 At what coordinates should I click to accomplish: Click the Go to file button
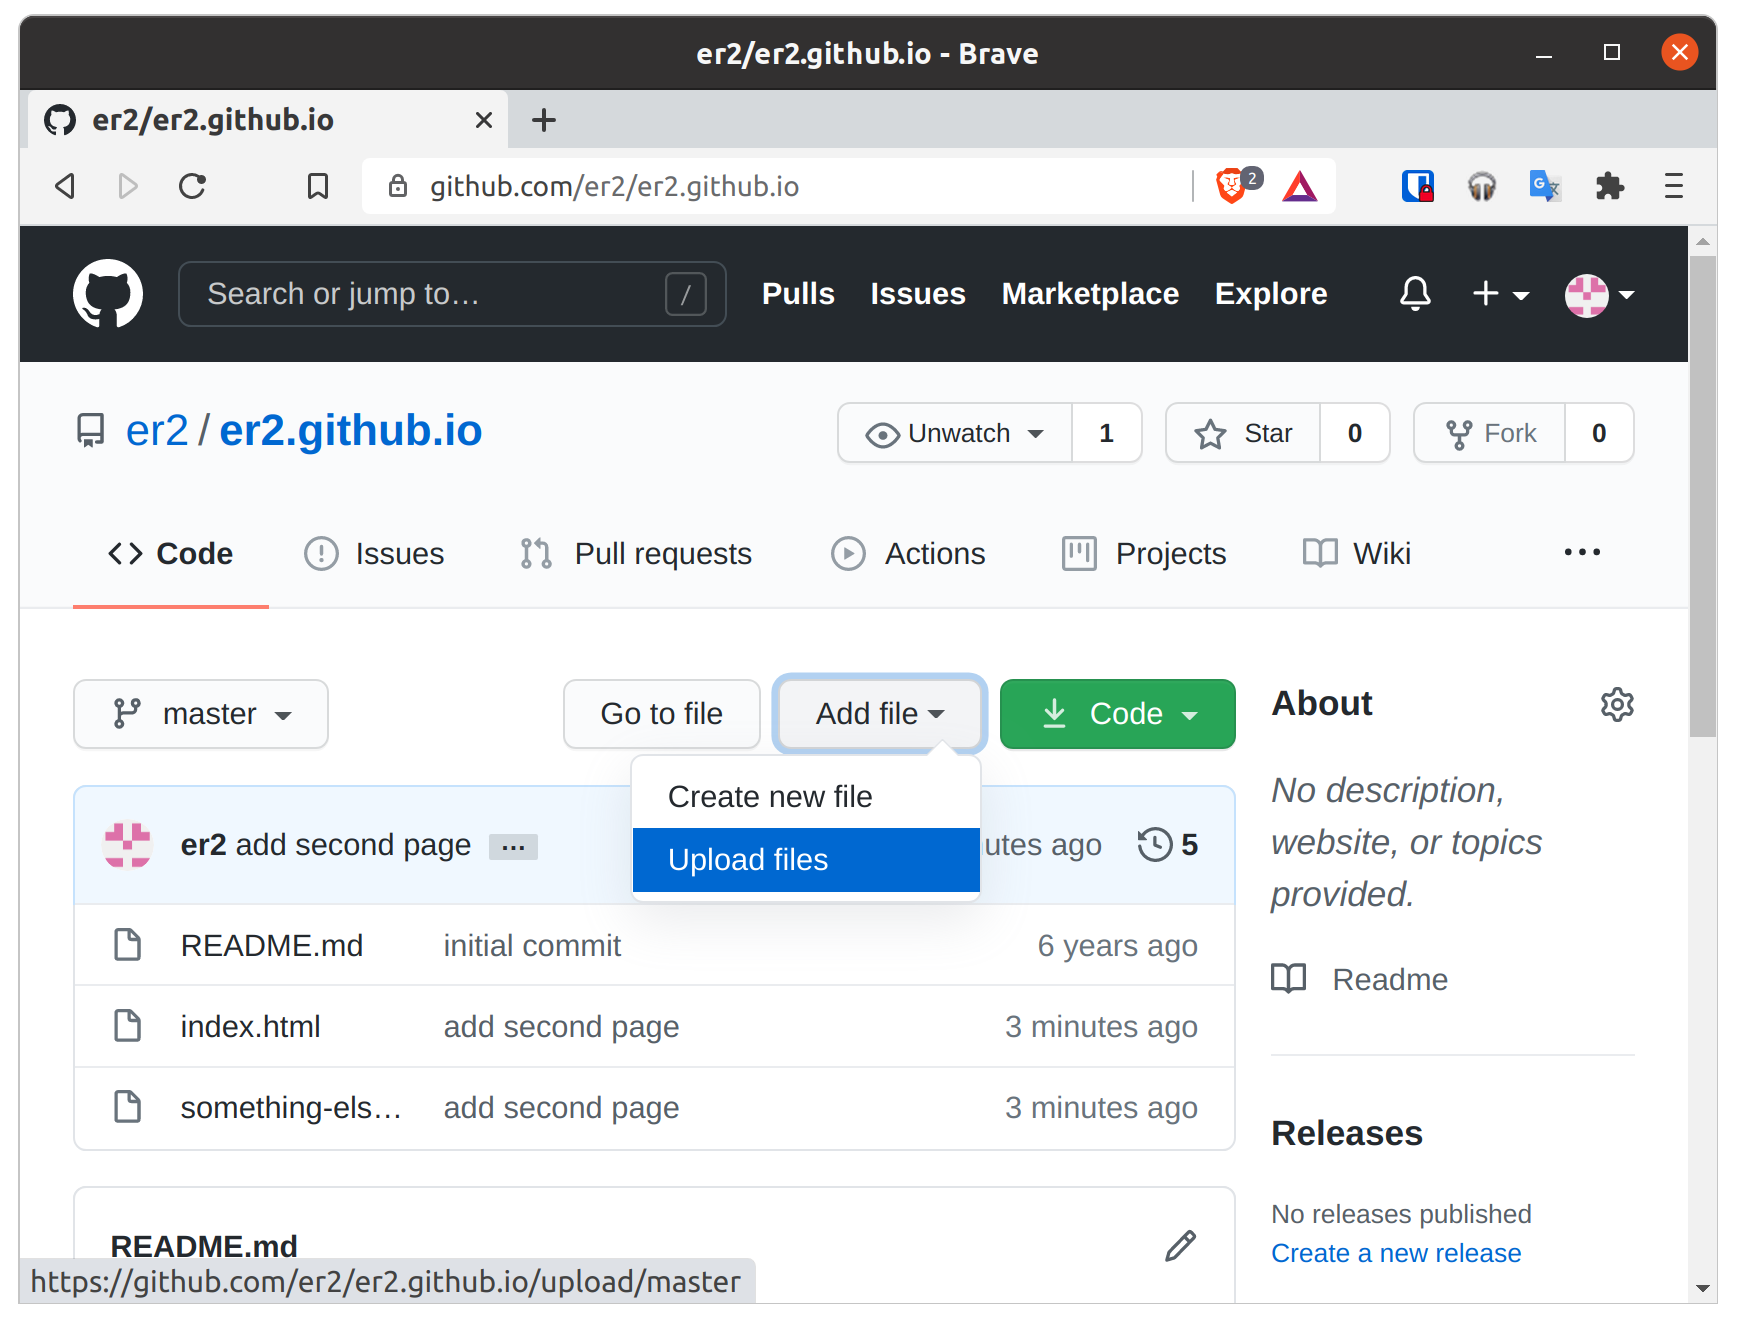pyautogui.click(x=662, y=714)
